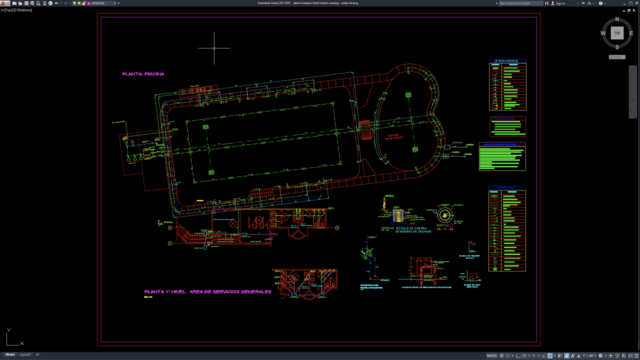Open the AutoCAD application menu

click(x=4, y=3)
